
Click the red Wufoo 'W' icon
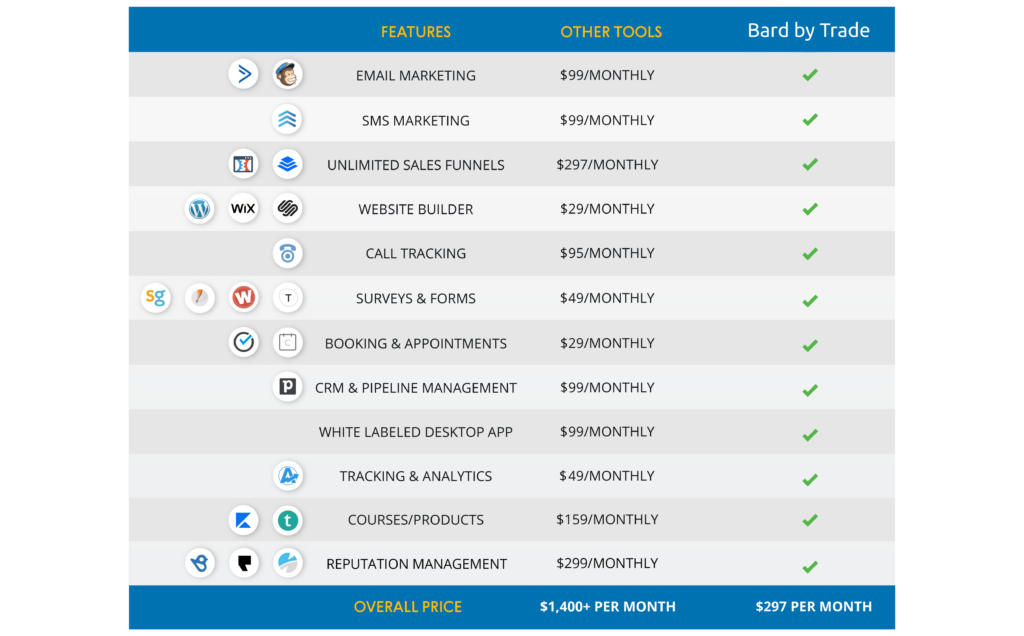click(243, 298)
